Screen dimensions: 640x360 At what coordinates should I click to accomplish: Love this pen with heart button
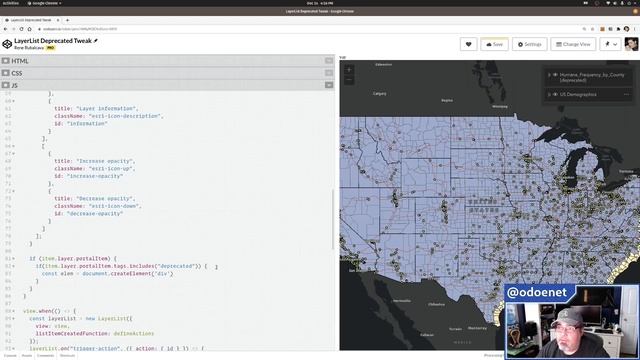coord(469,44)
